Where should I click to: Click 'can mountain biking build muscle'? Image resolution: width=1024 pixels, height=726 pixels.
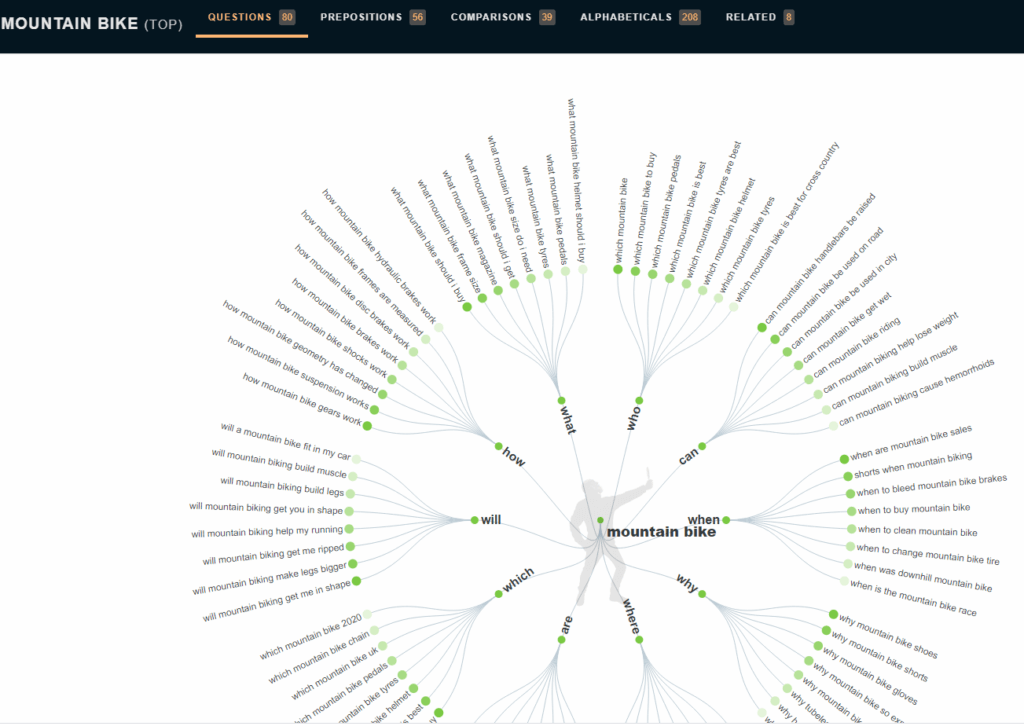pyautogui.click(x=895, y=377)
